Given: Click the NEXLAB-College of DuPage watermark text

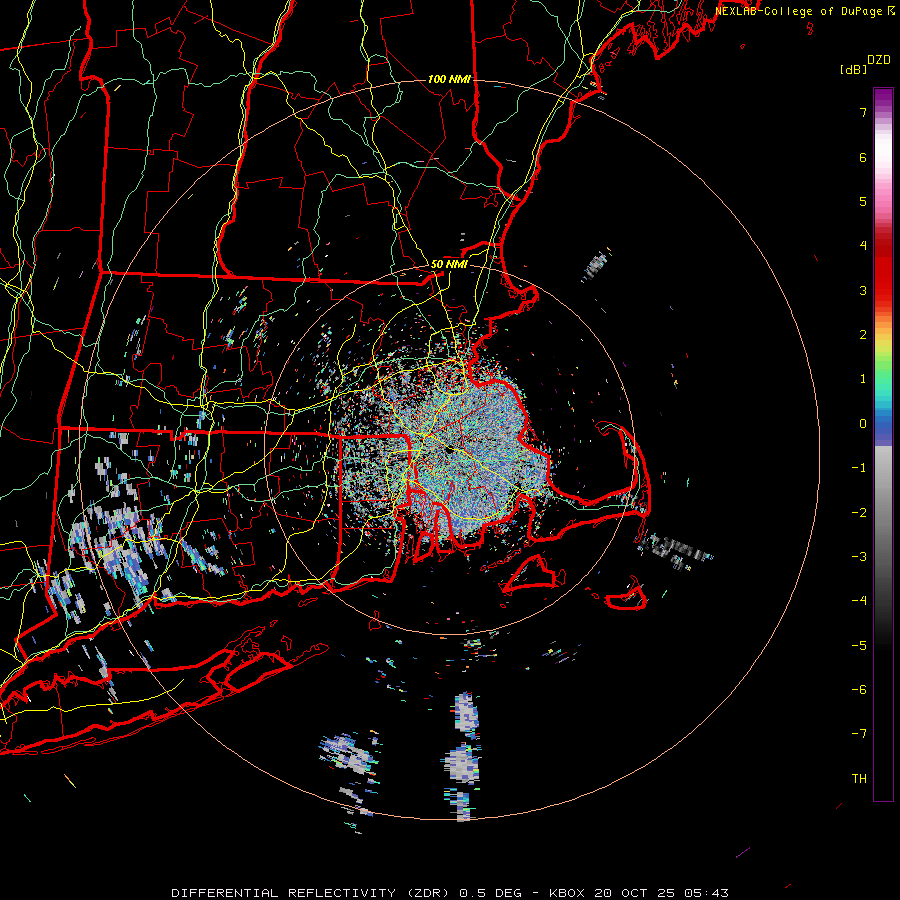Looking at the screenshot, I should pyautogui.click(x=799, y=11).
